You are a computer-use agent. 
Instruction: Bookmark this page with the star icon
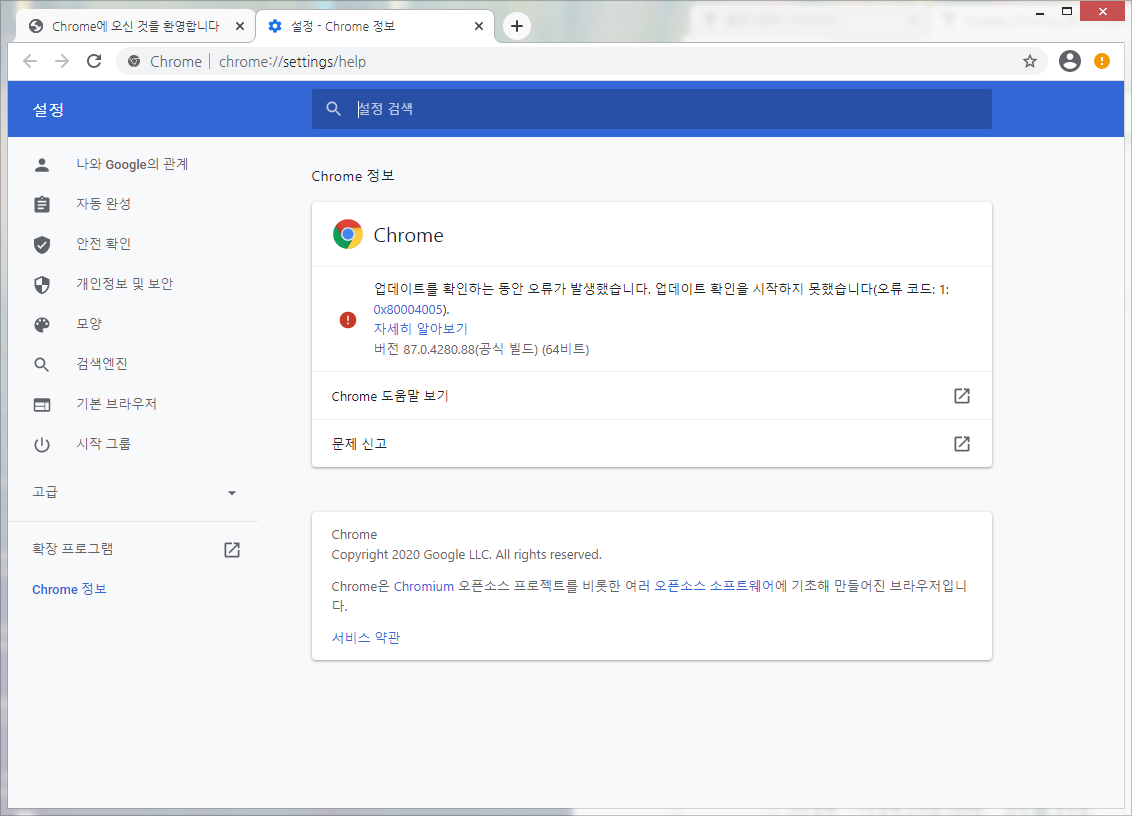[1029, 61]
